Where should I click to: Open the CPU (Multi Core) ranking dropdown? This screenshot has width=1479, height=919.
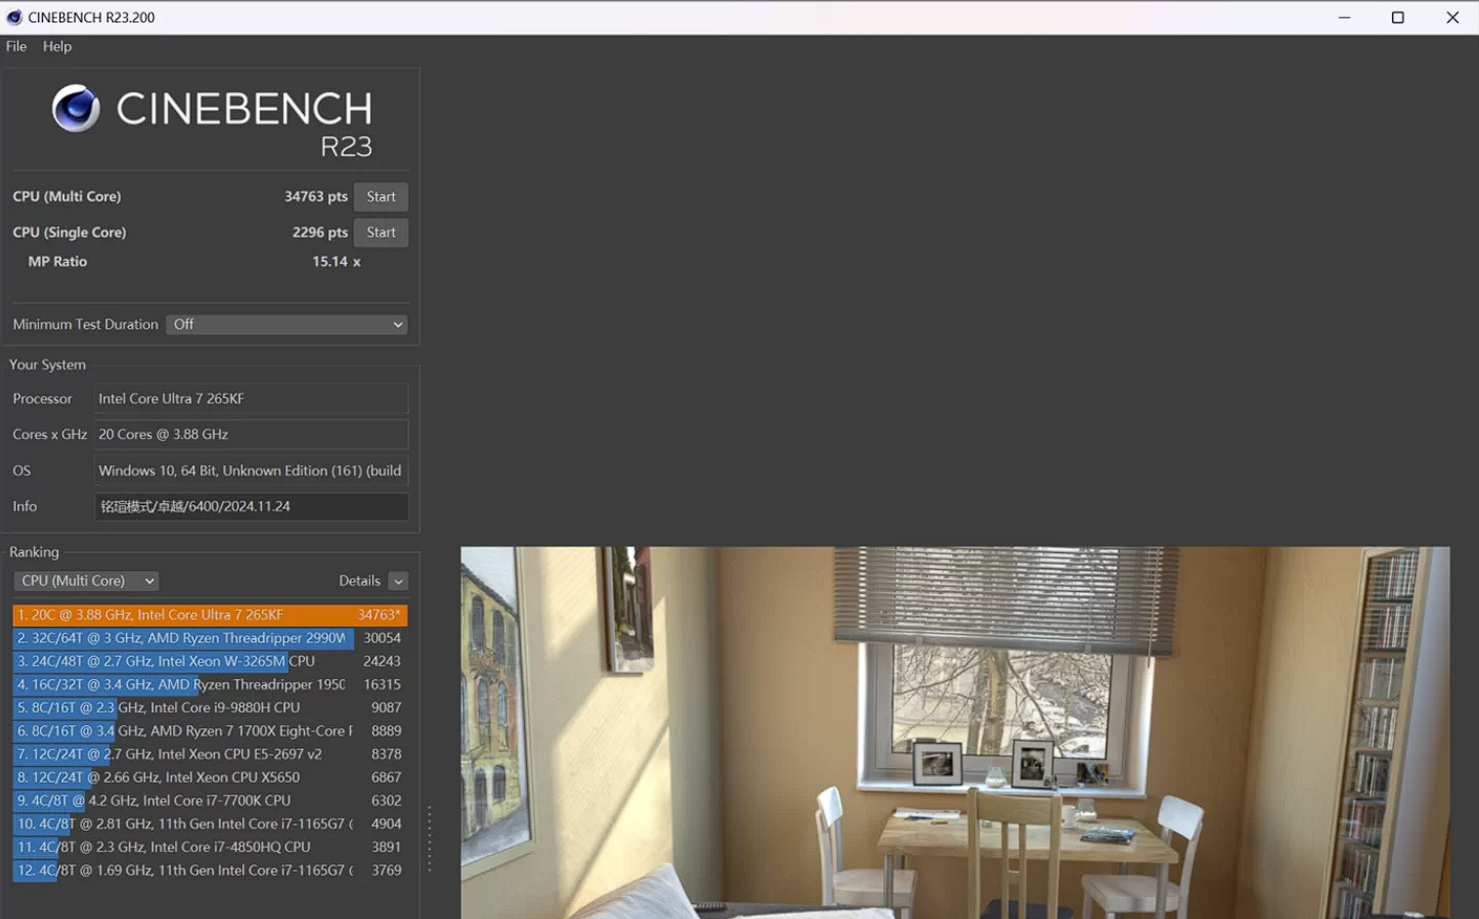86,581
